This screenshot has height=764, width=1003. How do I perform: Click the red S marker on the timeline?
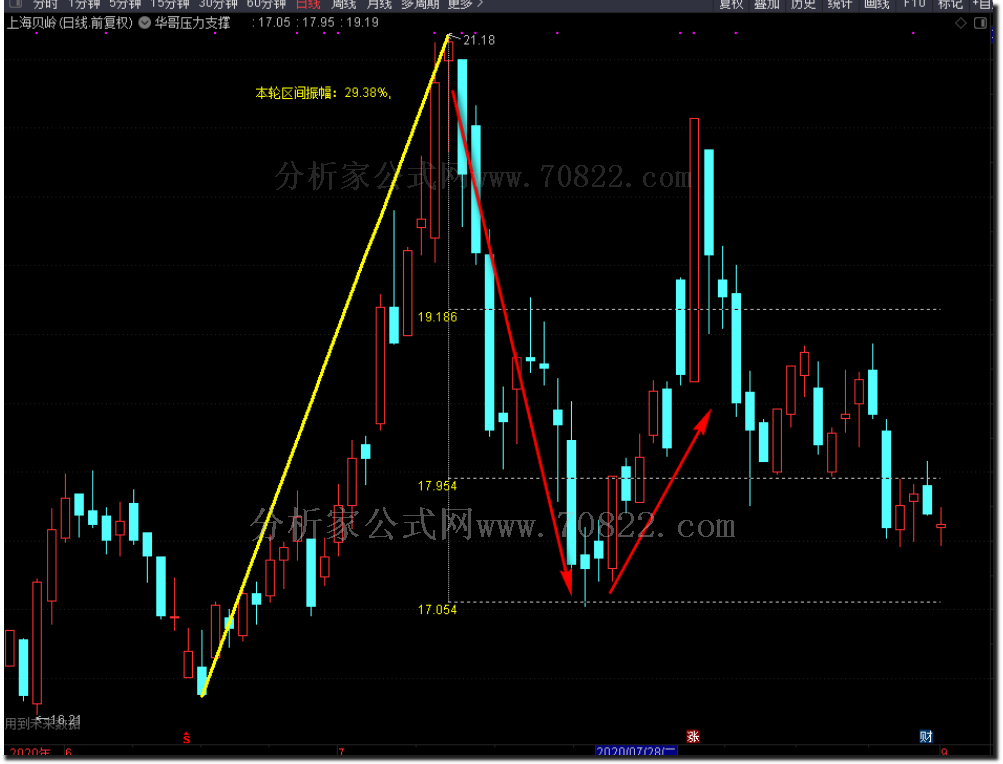pos(186,738)
